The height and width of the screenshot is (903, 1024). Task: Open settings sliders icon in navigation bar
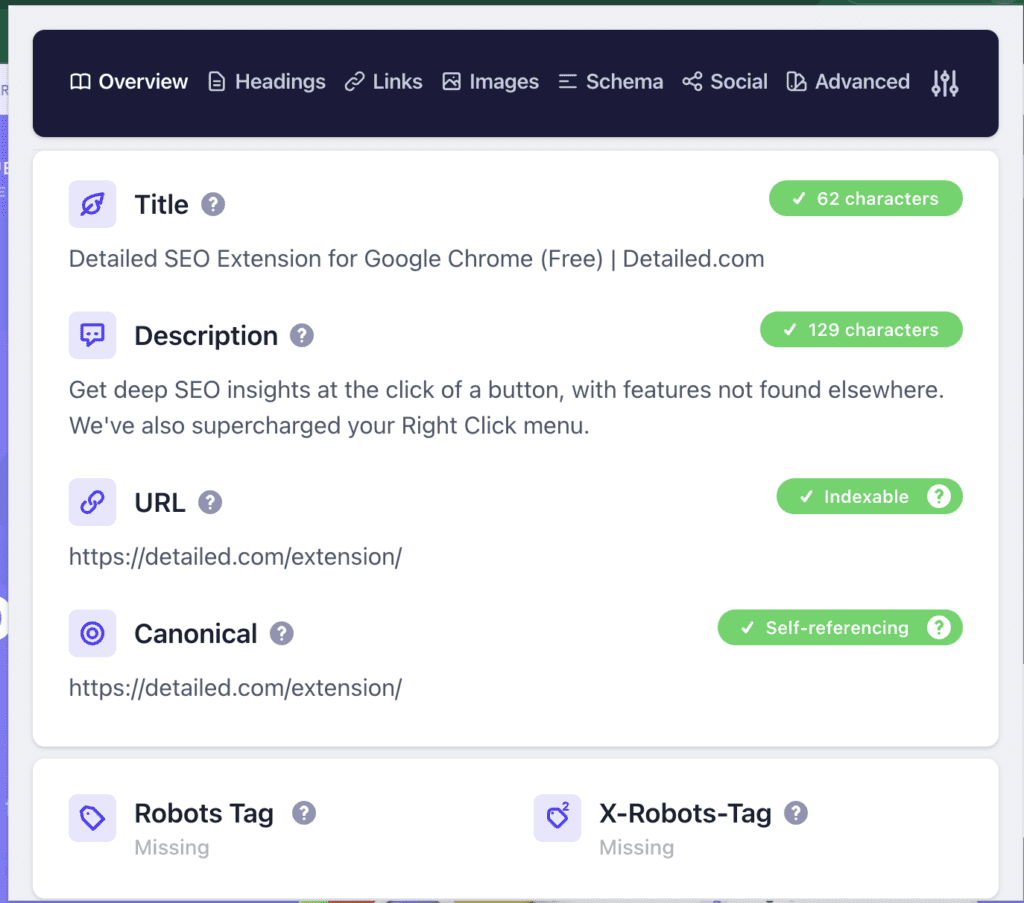(x=944, y=83)
